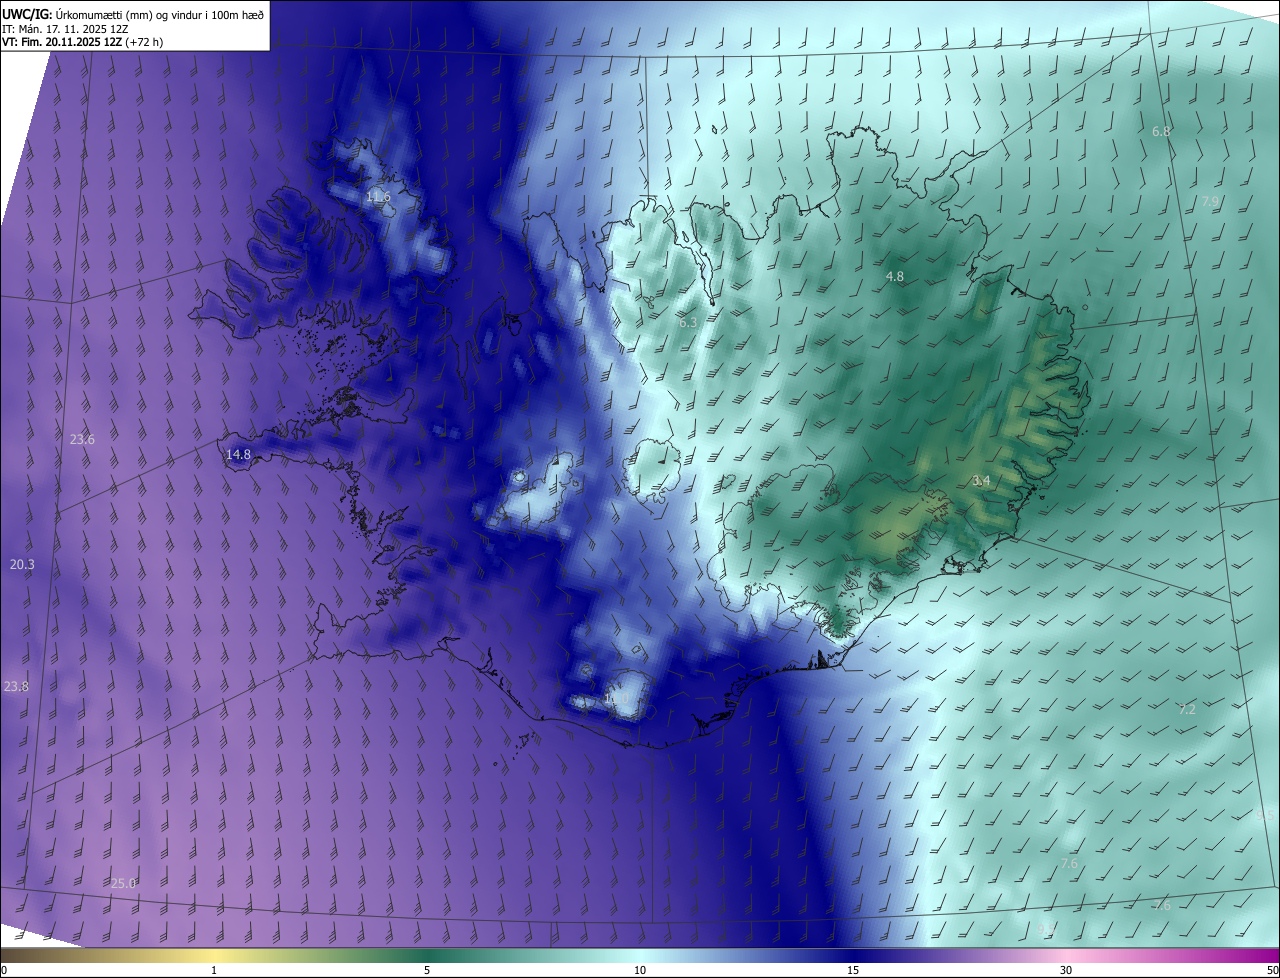This screenshot has height=978, width=1280.
Task: Click the precipitation color scale bar
Action: click(x=640, y=955)
